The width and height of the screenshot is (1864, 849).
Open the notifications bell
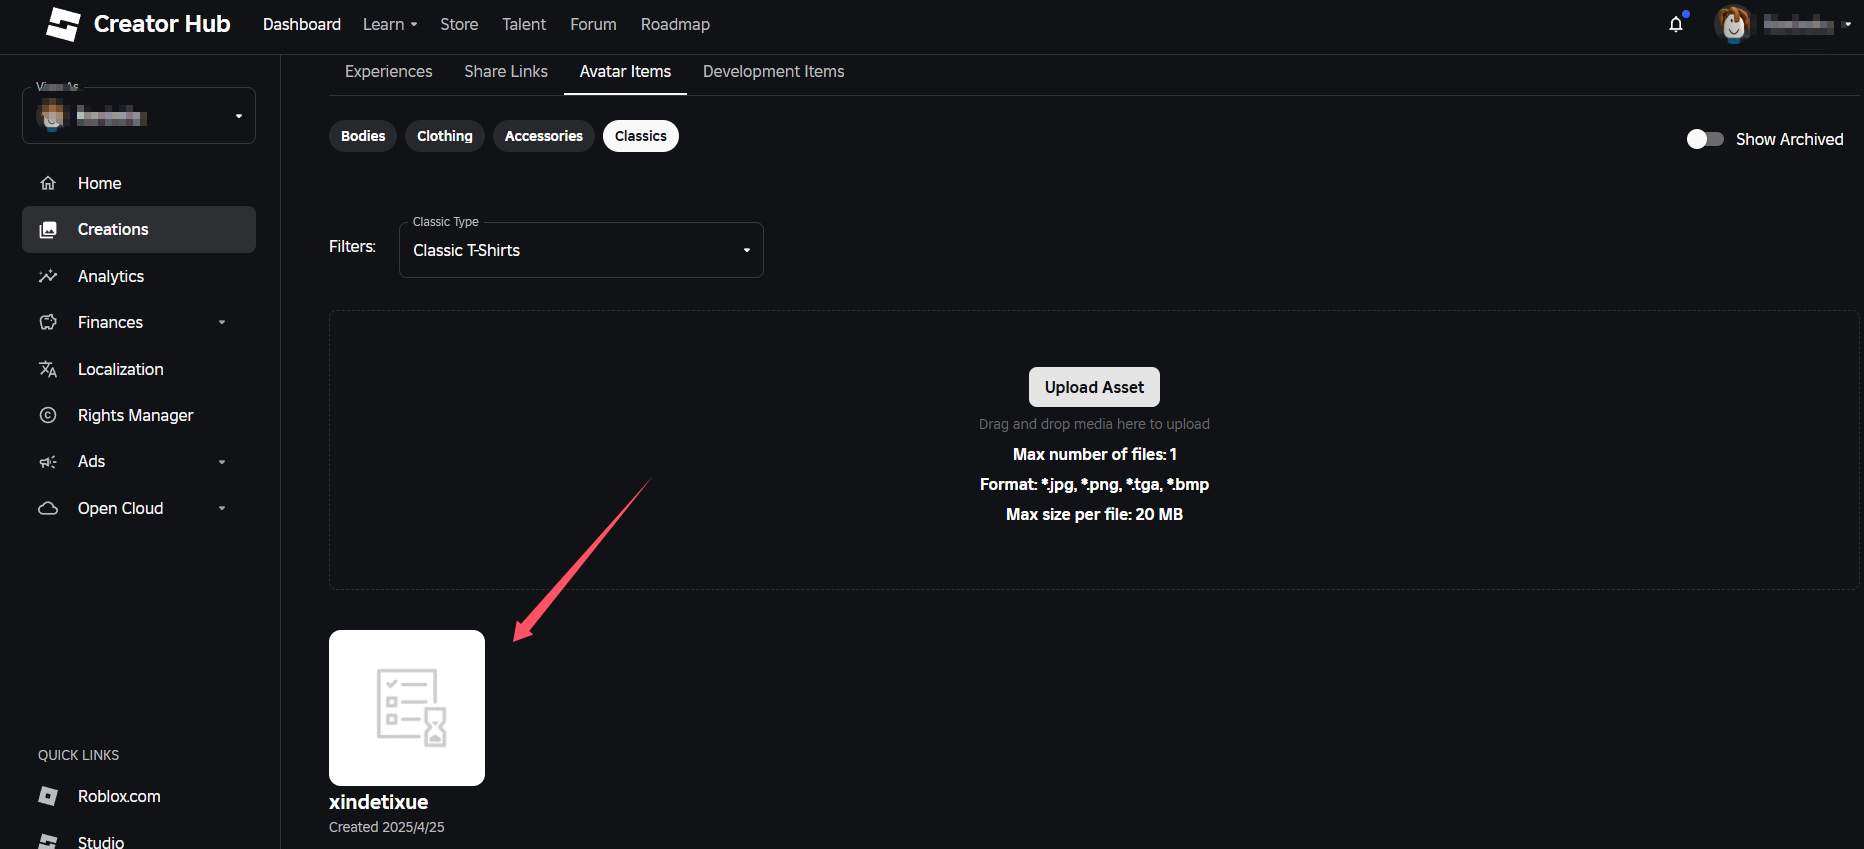[x=1676, y=24]
